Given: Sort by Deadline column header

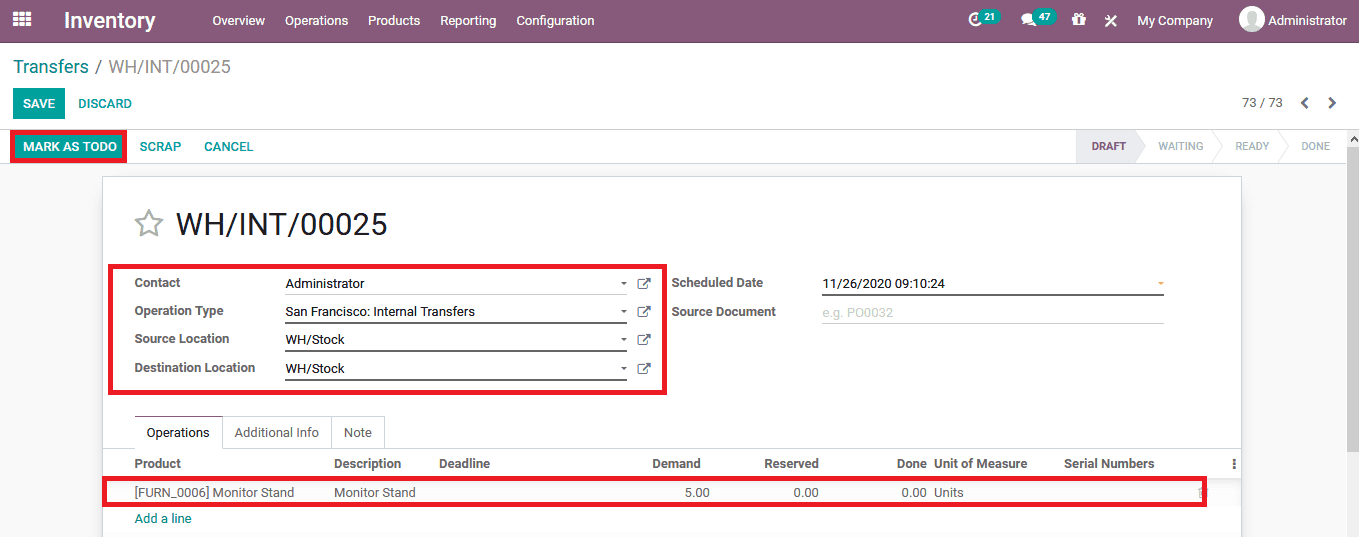Looking at the screenshot, I should click(464, 464).
